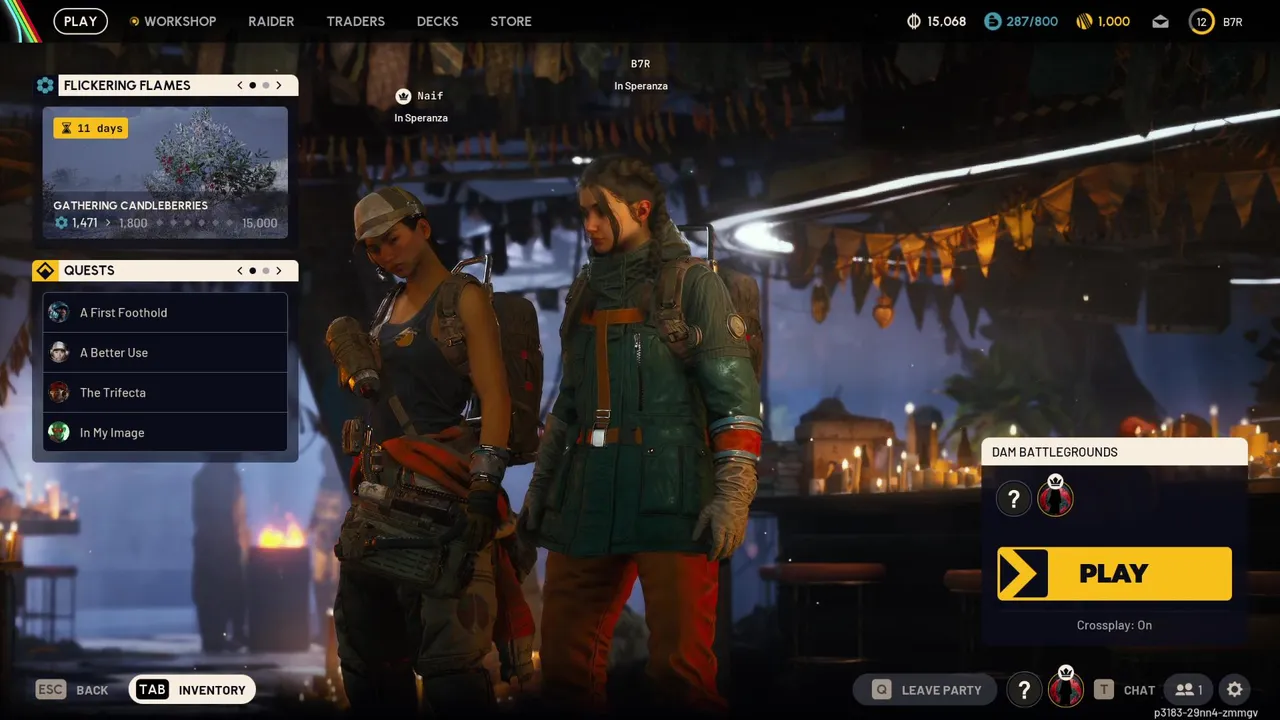This screenshot has width=1280, height=720.
Task: Toggle the Crossplay: On setting
Action: click(1114, 625)
